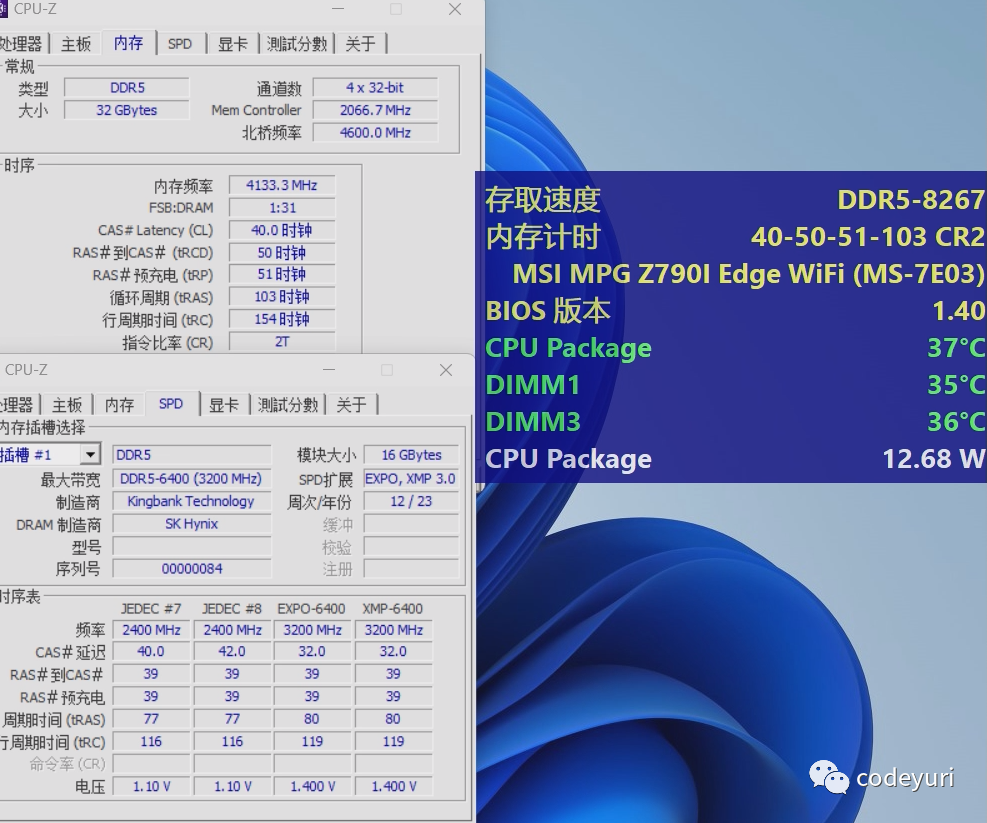Viewport: 987px width, 823px height.
Task: Click the 50 时钟 tRCD value
Action: click(282, 253)
